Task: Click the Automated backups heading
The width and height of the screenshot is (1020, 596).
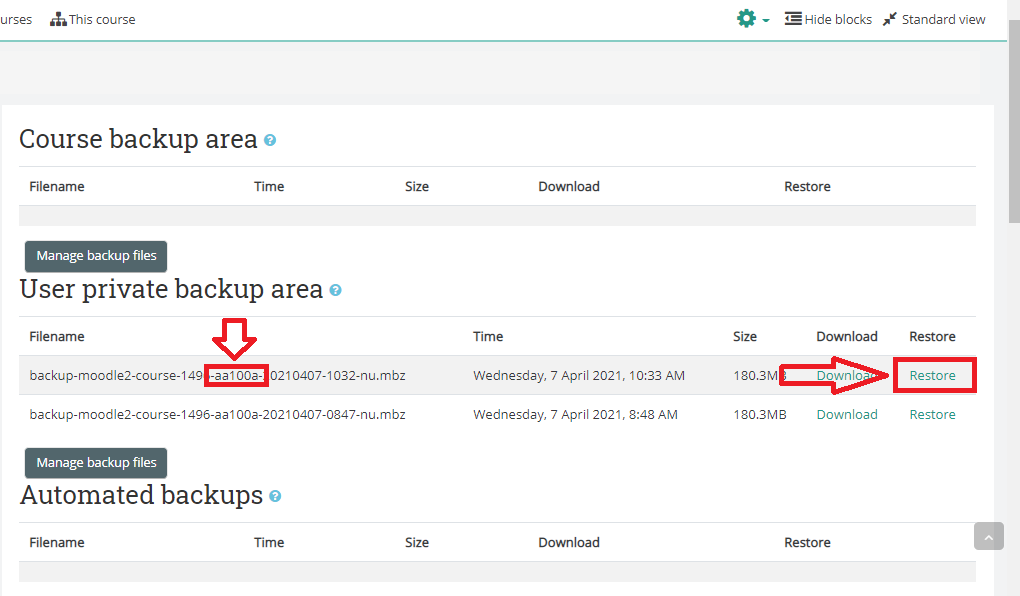Action: pyautogui.click(x=141, y=495)
